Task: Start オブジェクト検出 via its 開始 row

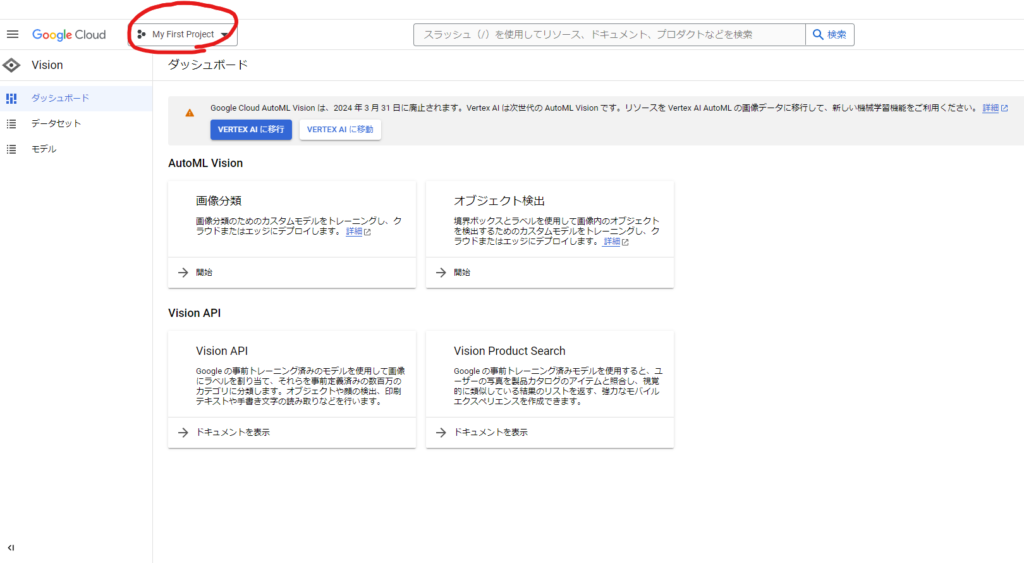Action: click(550, 272)
